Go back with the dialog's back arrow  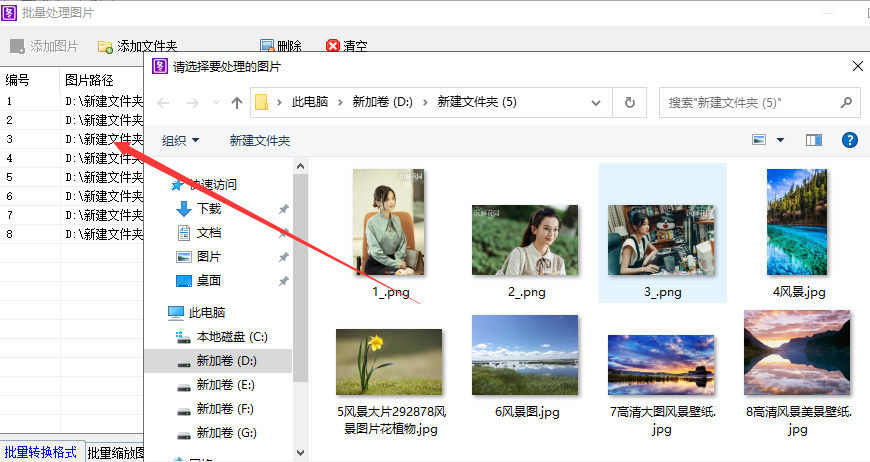pyautogui.click(x=163, y=103)
